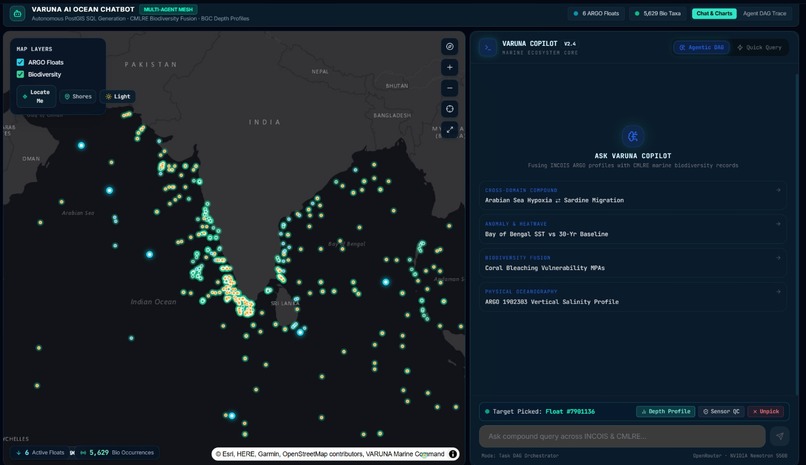The width and height of the screenshot is (806, 465).
Task: Click the map fullscreen expand icon
Action: click(x=450, y=129)
